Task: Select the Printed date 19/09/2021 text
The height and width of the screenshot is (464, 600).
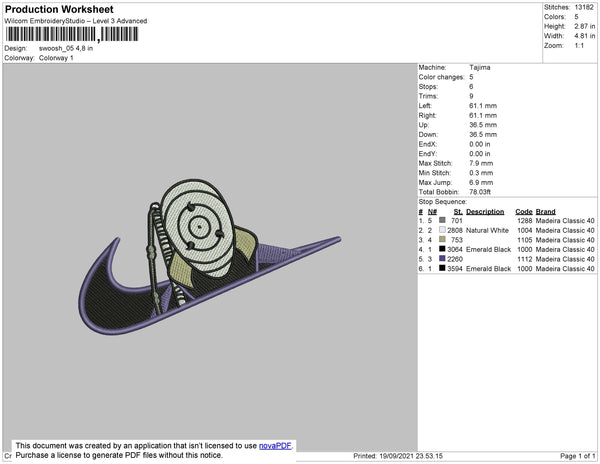Action: point(398,456)
